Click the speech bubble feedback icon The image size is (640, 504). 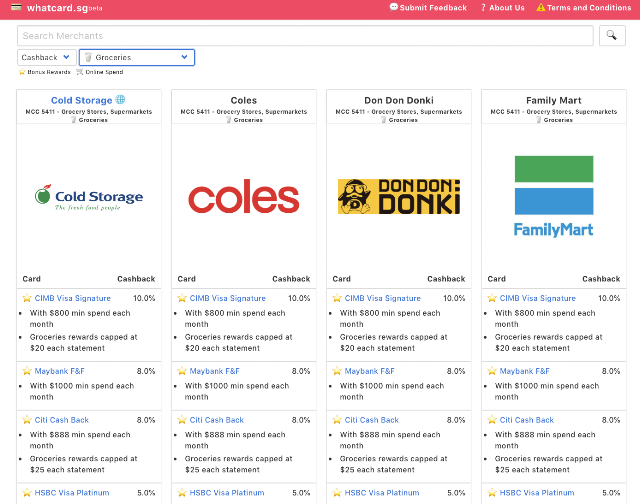(x=394, y=7)
